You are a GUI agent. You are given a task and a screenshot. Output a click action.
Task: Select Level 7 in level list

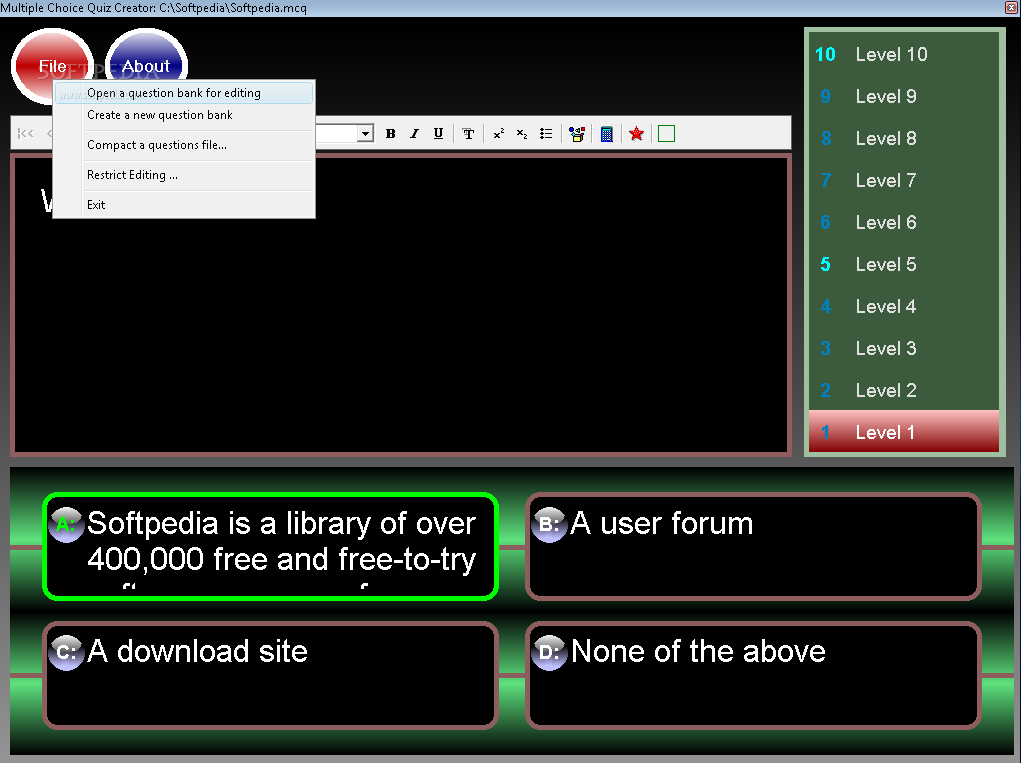[x=903, y=180]
